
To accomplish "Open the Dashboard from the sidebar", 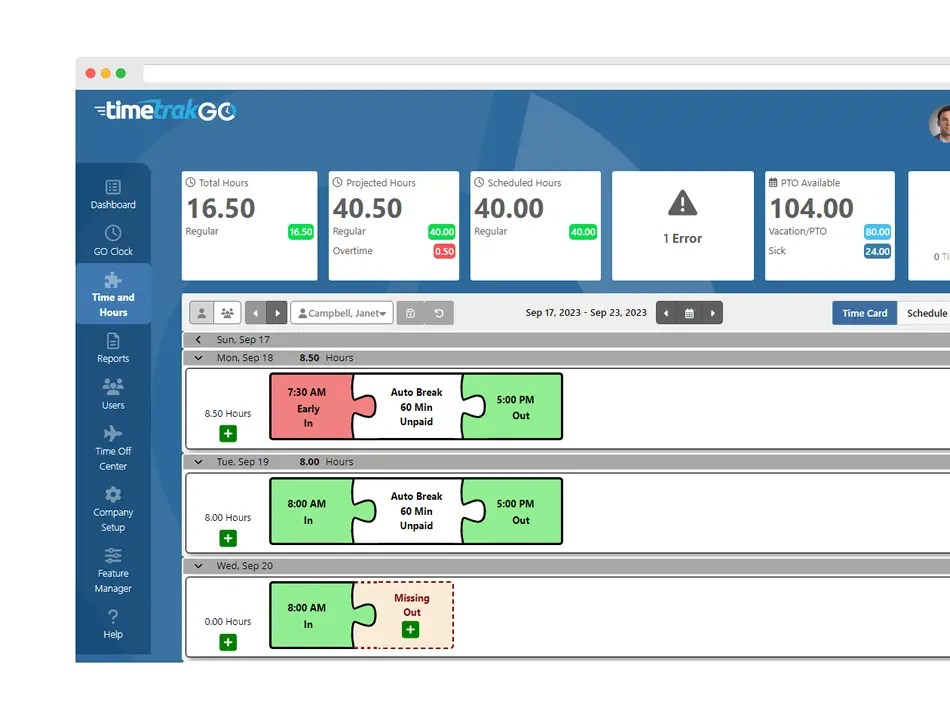I will pyautogui.click(x=112, y=196).
